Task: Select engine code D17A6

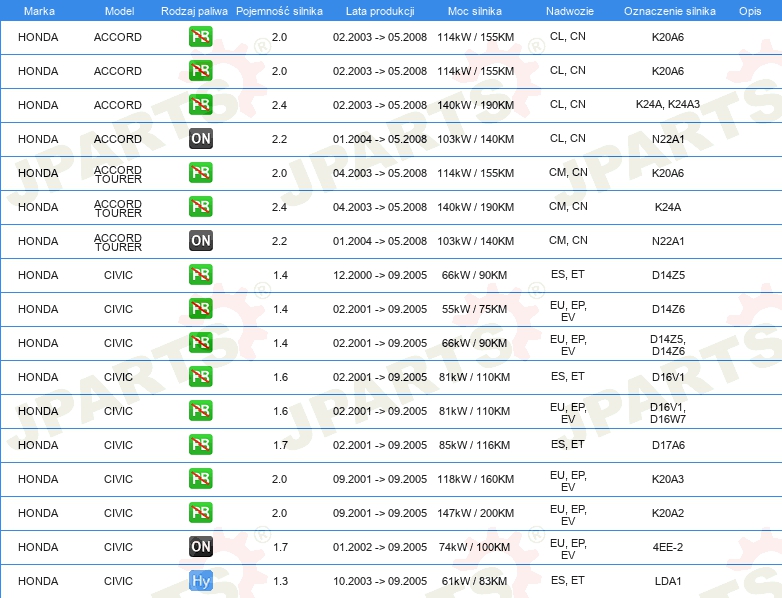Action: point(668,445)
